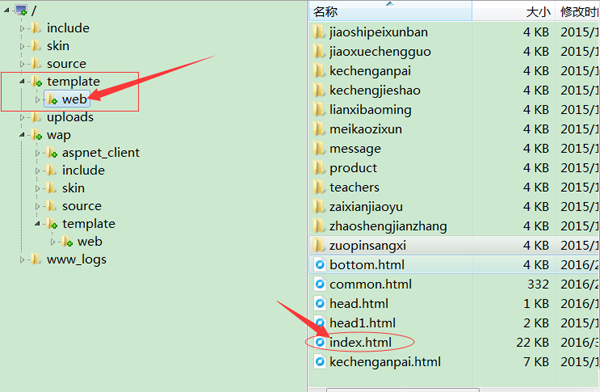The image size is (600, 392).
Task: Sort by the 名称 column header
Action: [x=390, y=11]
